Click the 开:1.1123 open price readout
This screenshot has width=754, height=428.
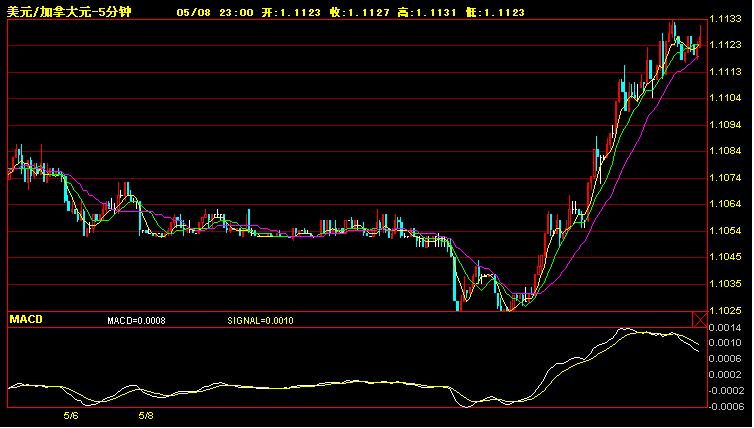pos(291,13)
